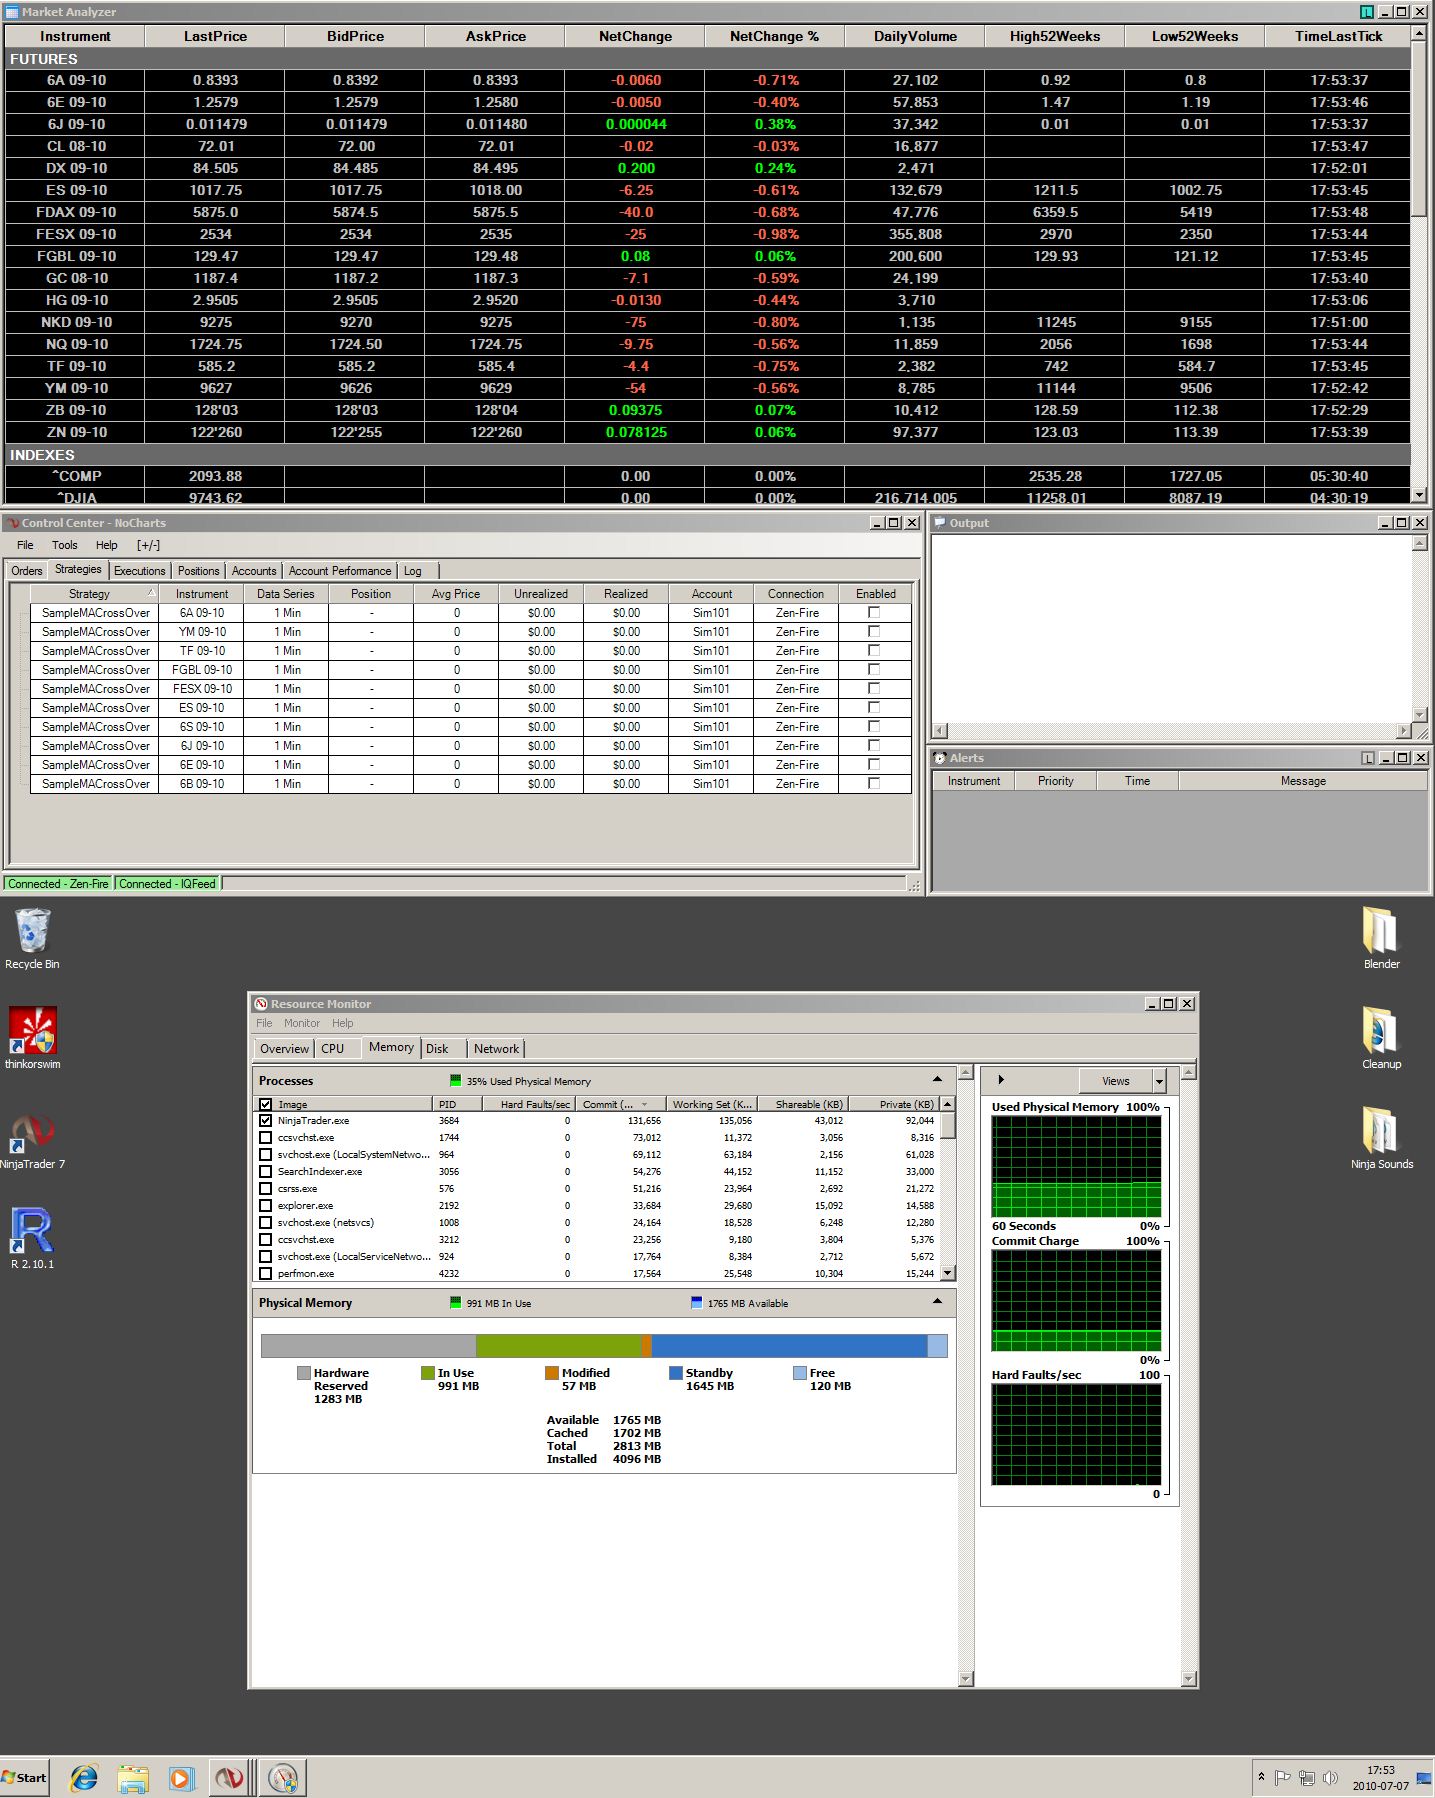Select the ^COMP index row label
The image size is (1435, 1798).
click(76, 476)
